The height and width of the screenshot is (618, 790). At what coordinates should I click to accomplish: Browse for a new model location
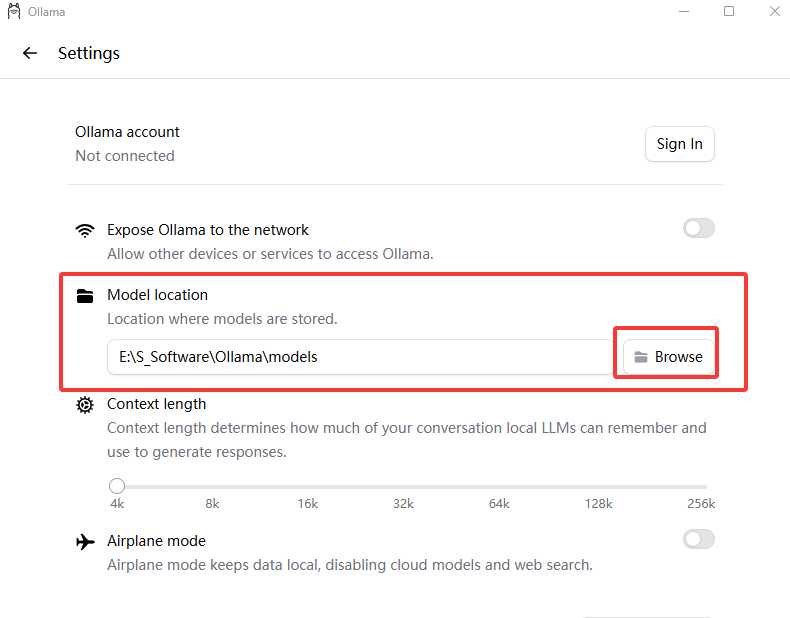(668, 357)
